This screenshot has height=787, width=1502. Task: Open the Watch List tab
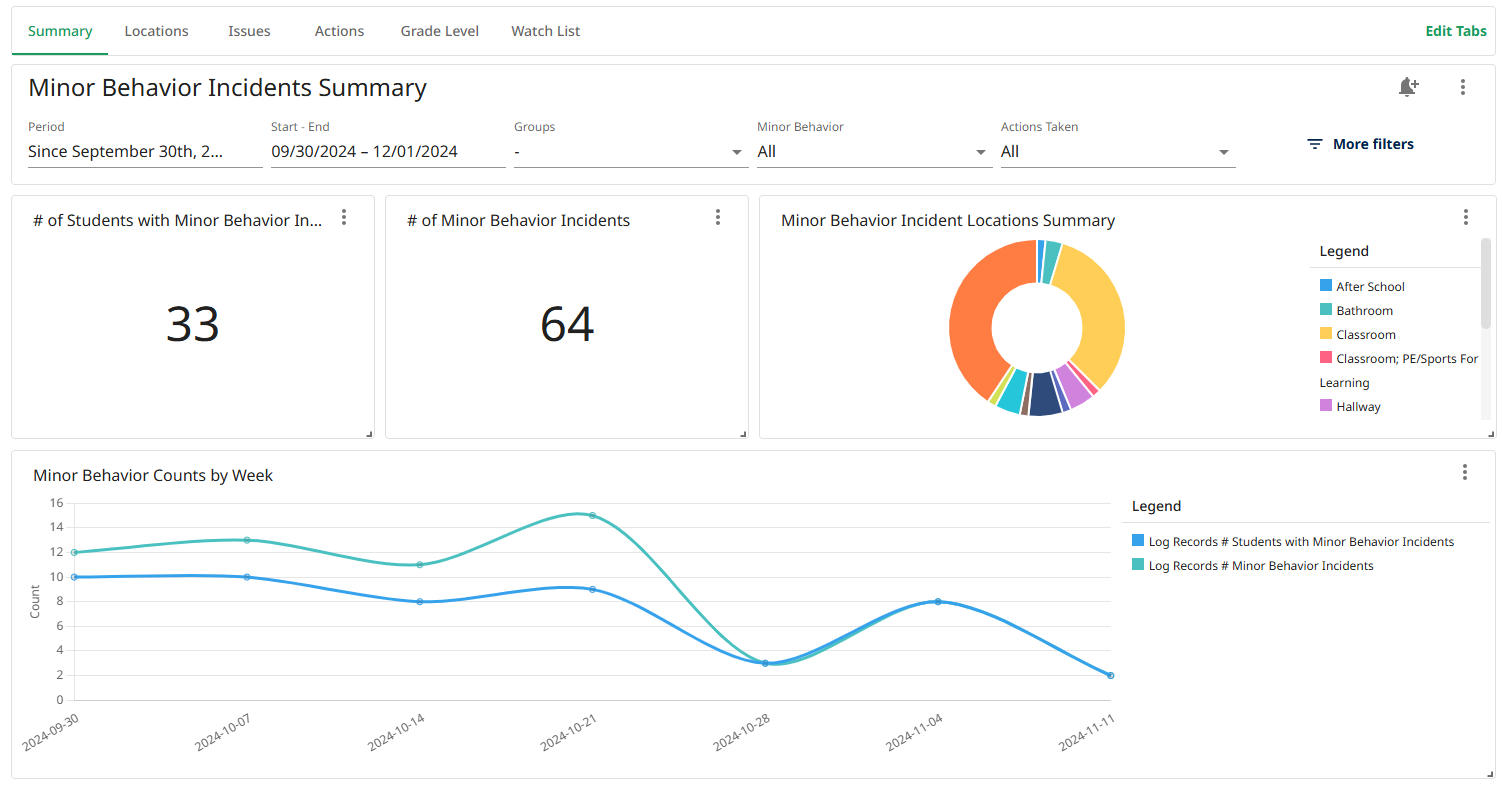[x=545, y=31]
